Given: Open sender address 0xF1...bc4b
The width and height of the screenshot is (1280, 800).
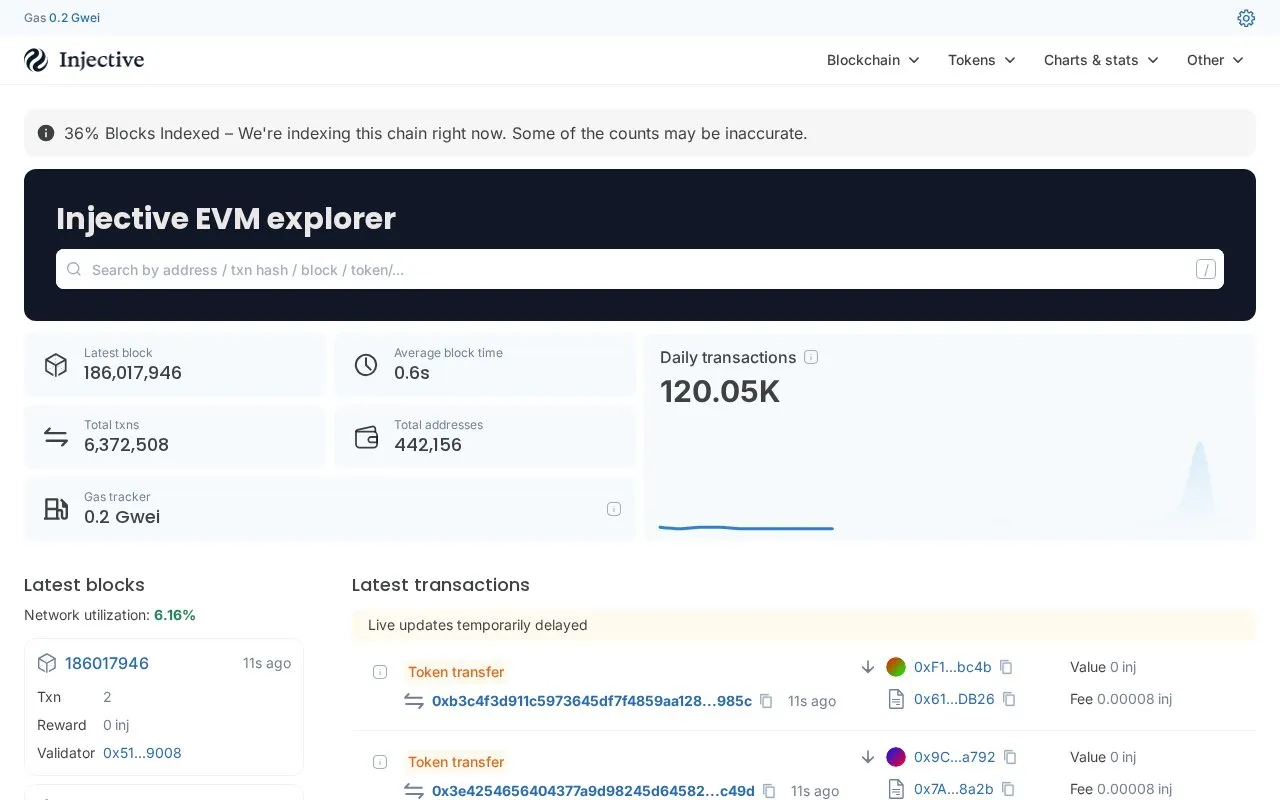Looking at the screenshot, I should [953, 667].
